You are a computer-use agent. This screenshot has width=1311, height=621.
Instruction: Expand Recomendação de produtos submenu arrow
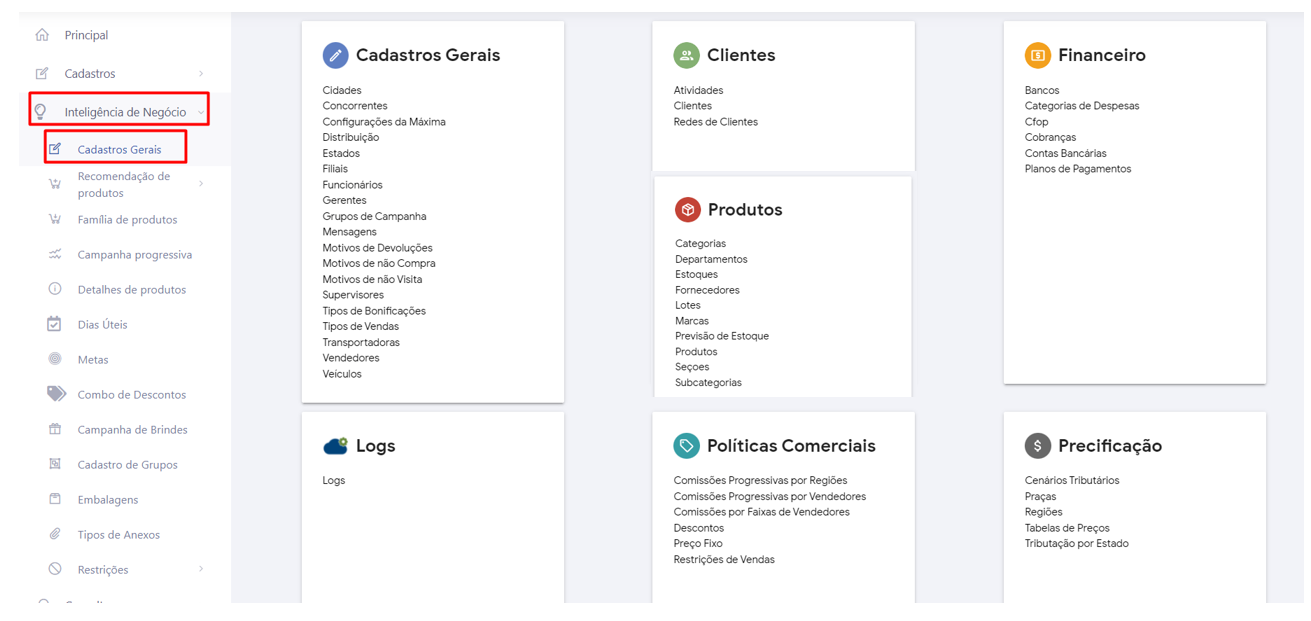[x=201, y=184]
